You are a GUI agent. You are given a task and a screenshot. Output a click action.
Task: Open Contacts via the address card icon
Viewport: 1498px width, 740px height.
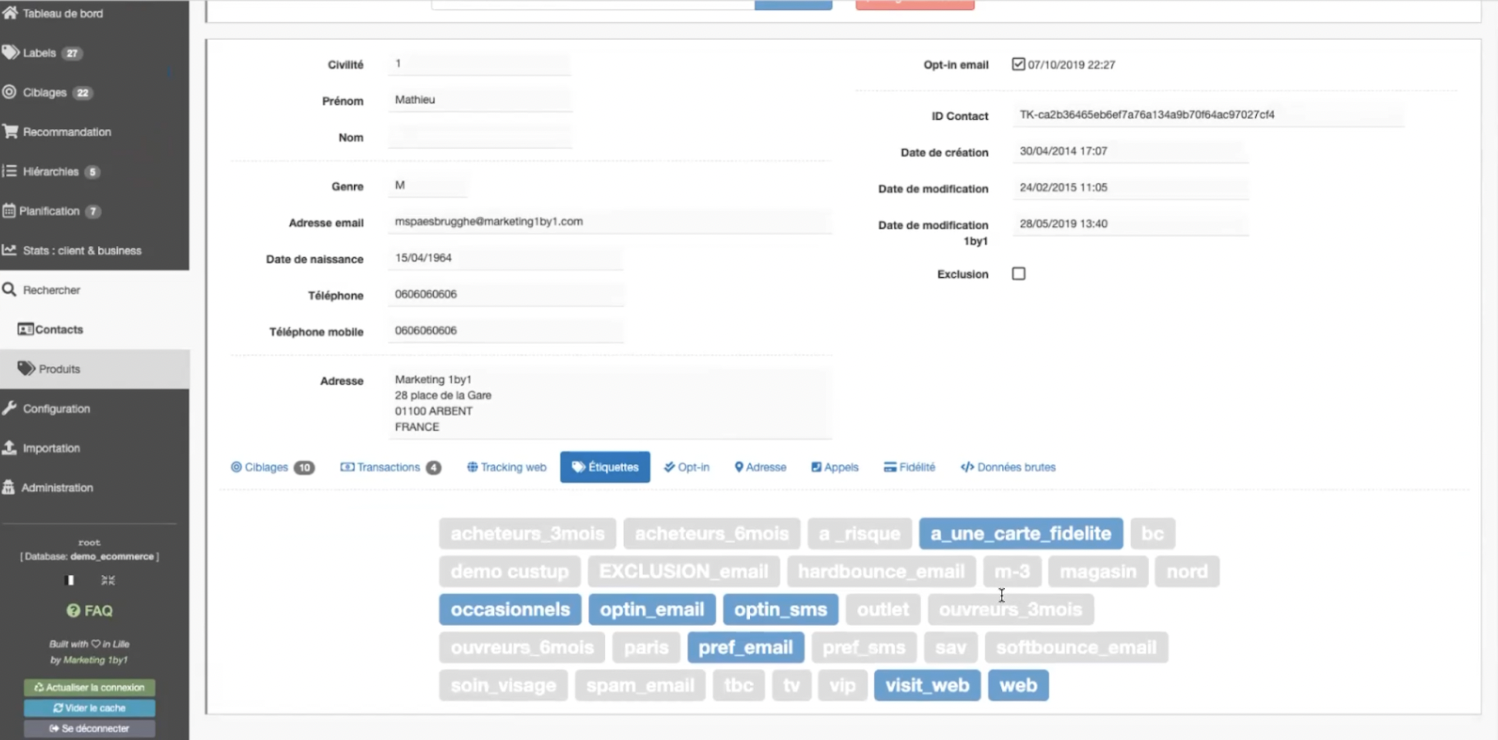[x=26, y=329]
